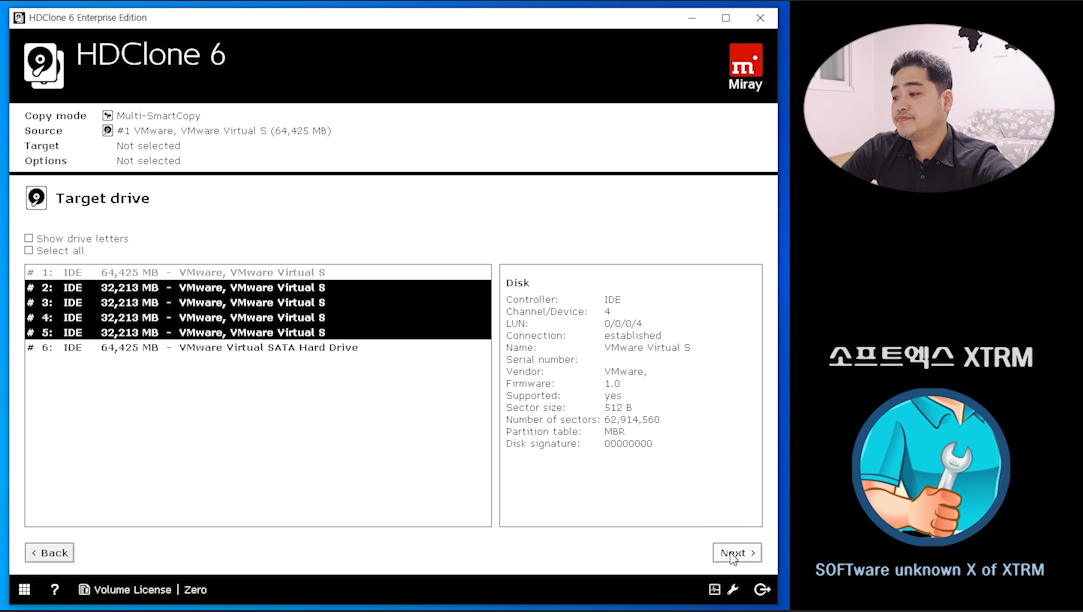
Task: Click the Volume License label
Action: (133, 589)
